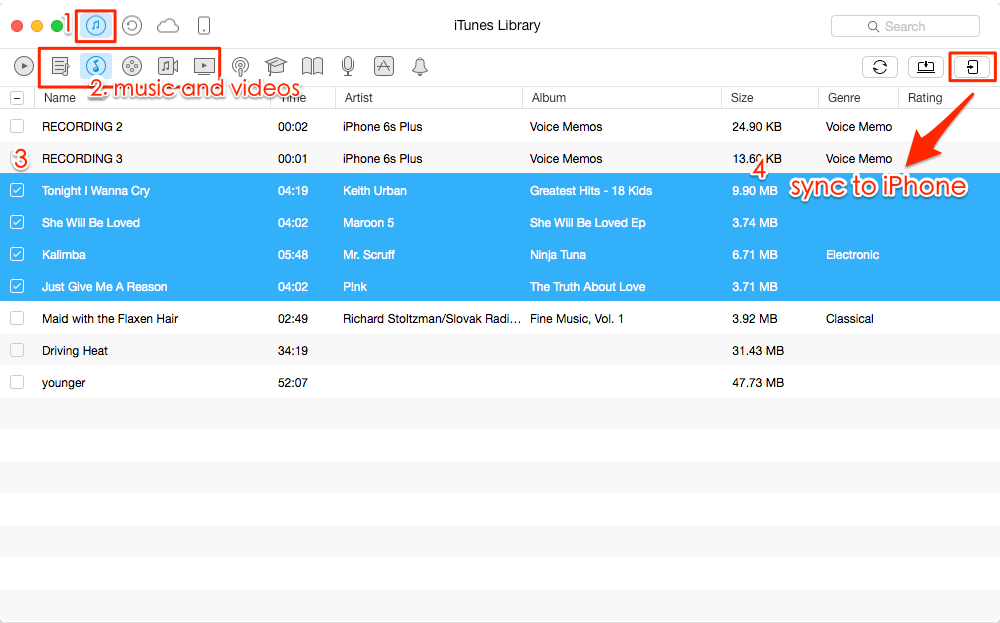Viewport: 1000px width, 623px height.
Task: Select the RECORDING 2 song name
Action: [x=82, y=127]
